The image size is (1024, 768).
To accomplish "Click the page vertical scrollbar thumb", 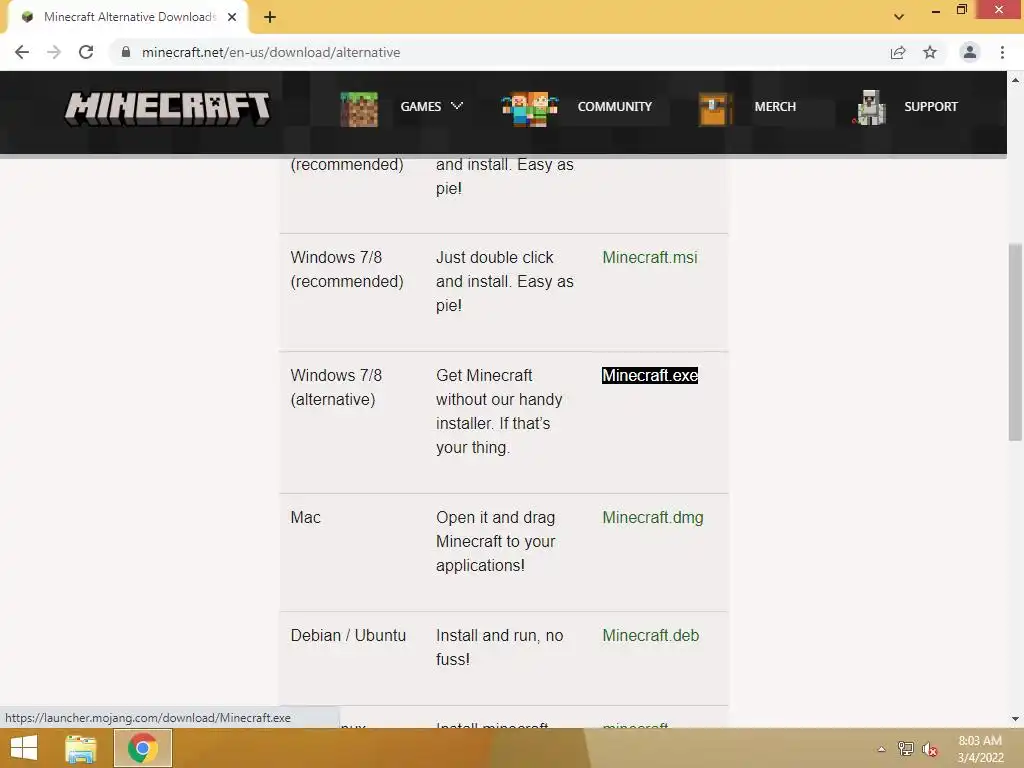I will click(1015, 342).
